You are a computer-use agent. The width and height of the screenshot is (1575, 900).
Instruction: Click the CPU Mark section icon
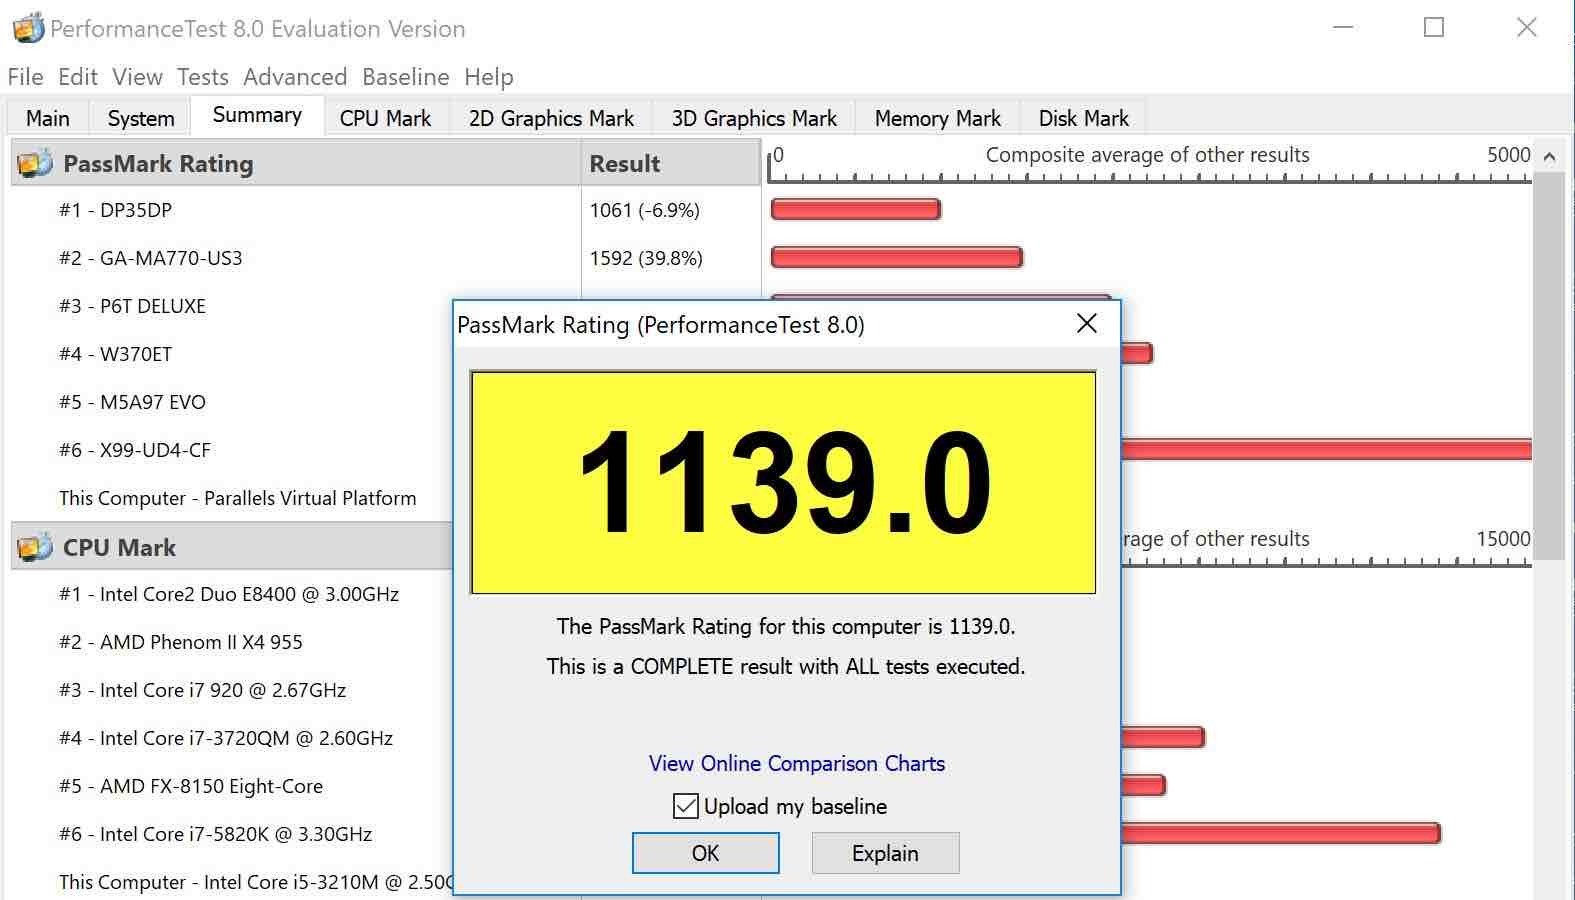click(35, 547)
